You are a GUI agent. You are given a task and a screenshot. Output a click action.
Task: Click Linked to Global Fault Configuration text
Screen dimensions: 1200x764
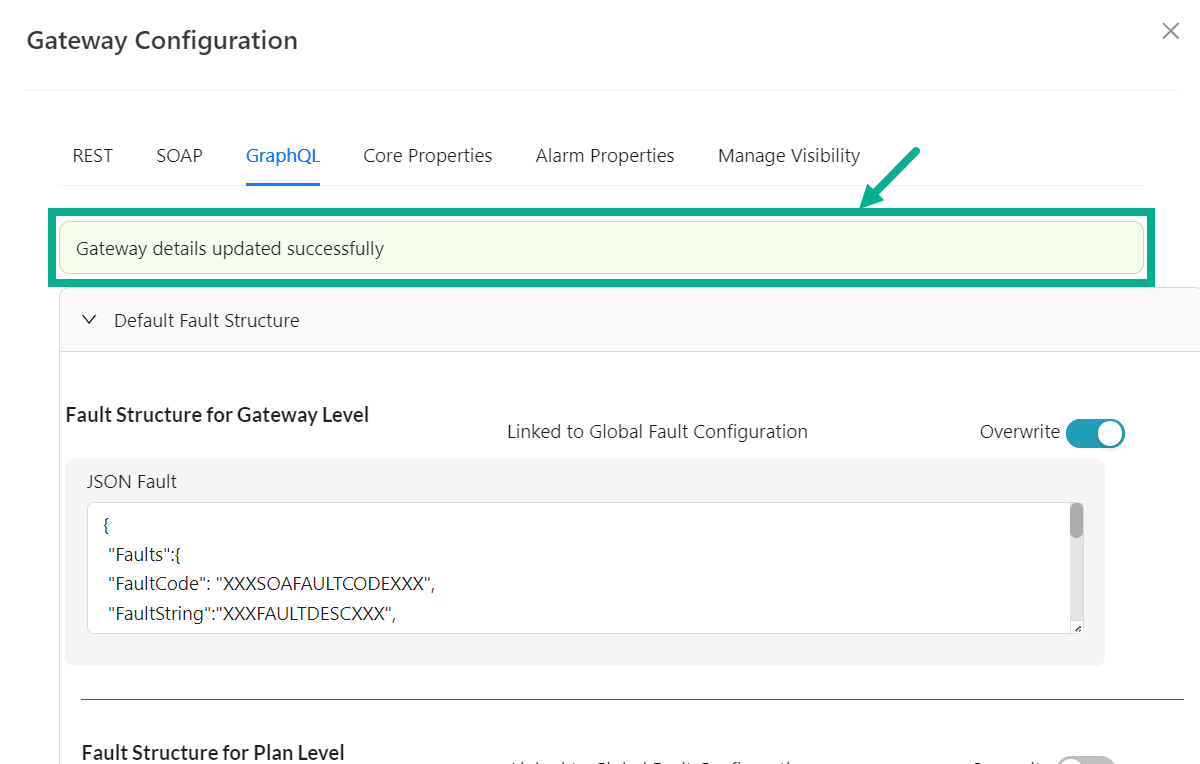pos(657,432)
